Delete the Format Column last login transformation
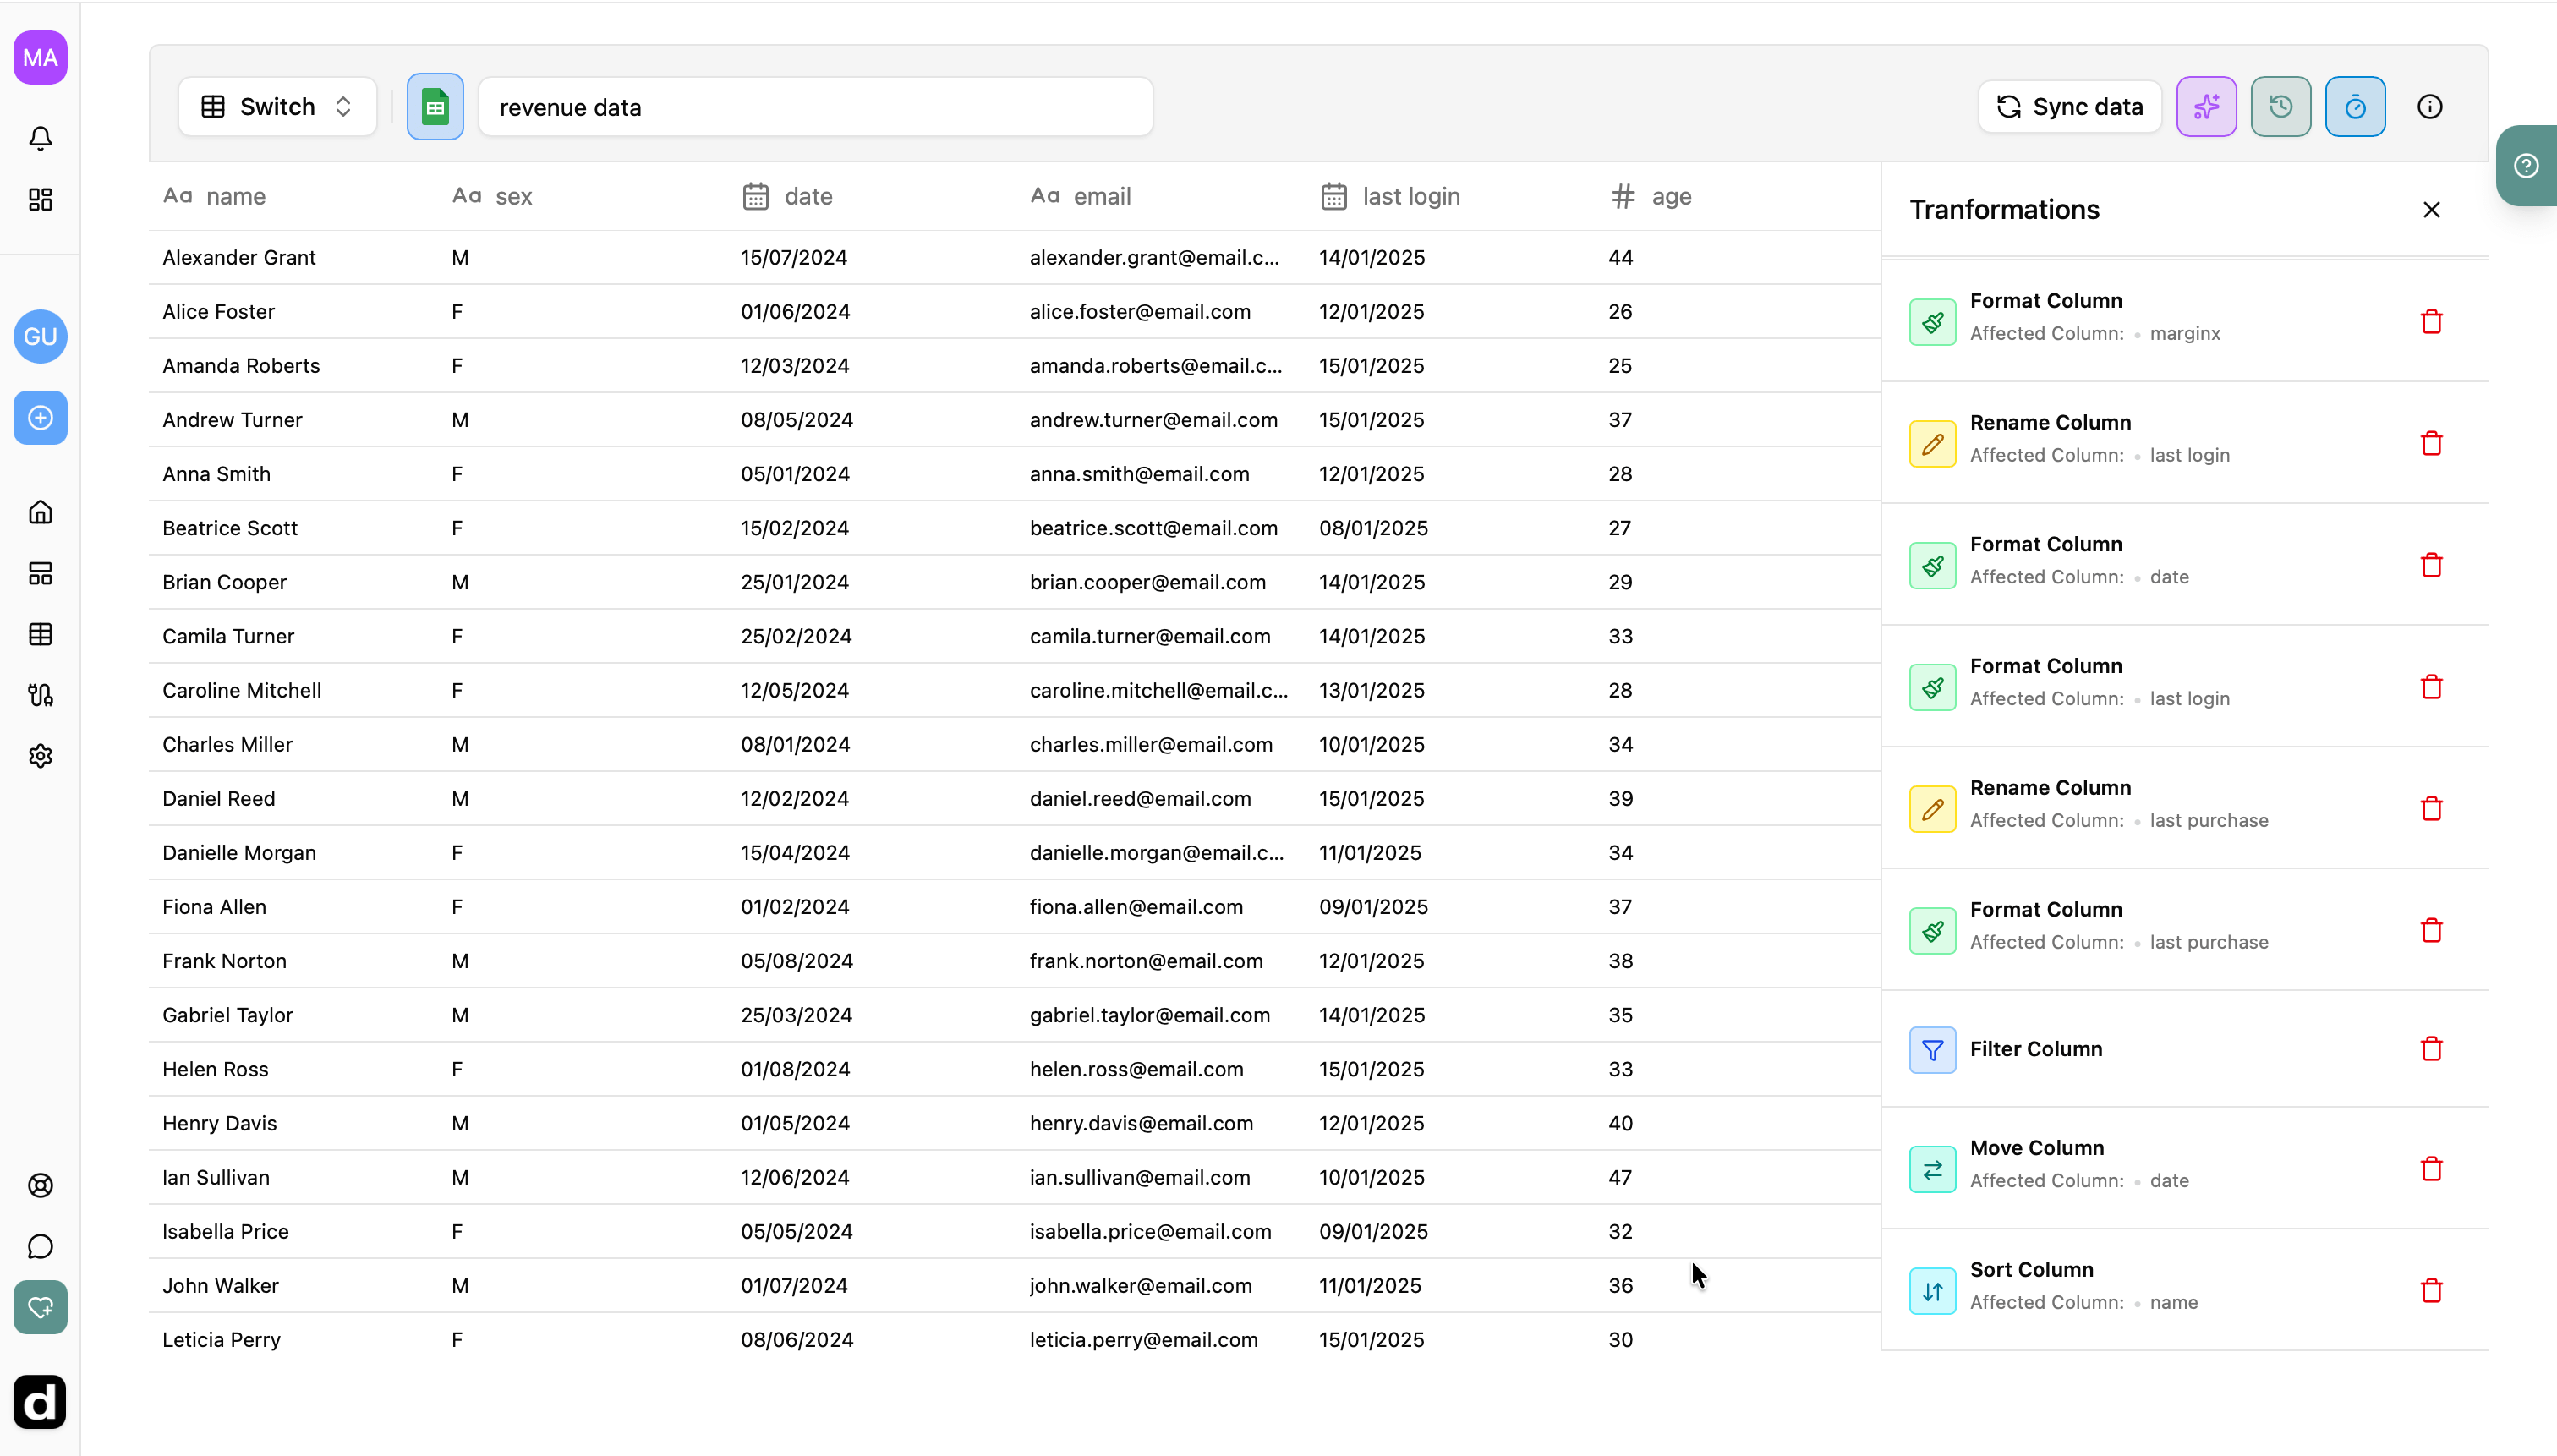The image size is (2557, 1456). (x=2431, y=687)
